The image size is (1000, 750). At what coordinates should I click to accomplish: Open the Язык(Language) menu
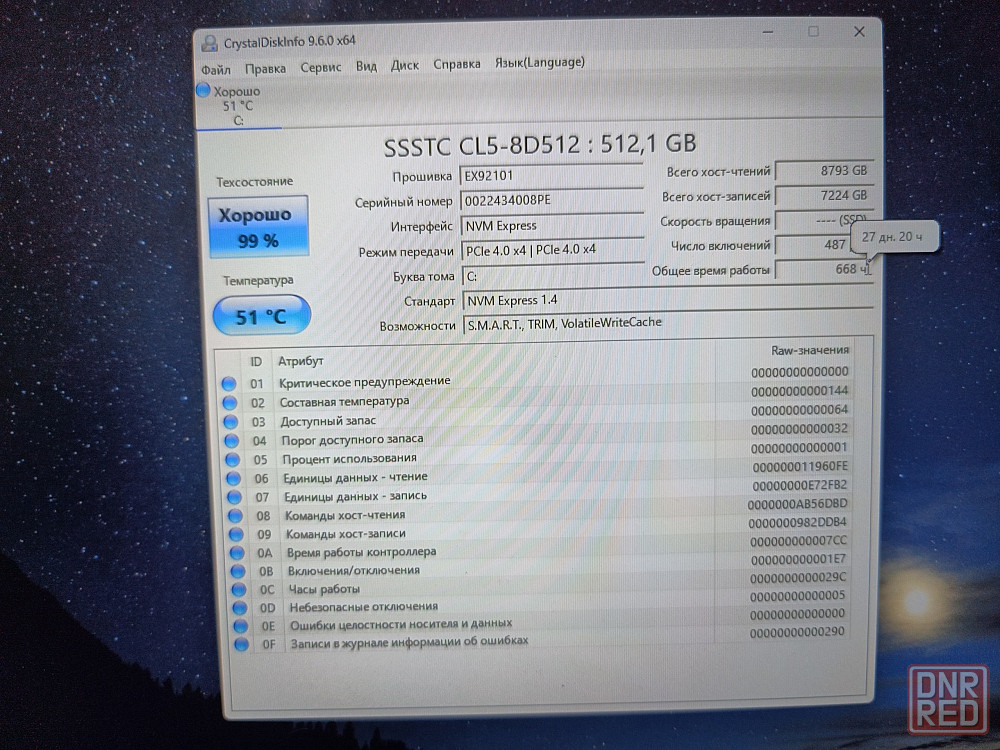point(539,62)
